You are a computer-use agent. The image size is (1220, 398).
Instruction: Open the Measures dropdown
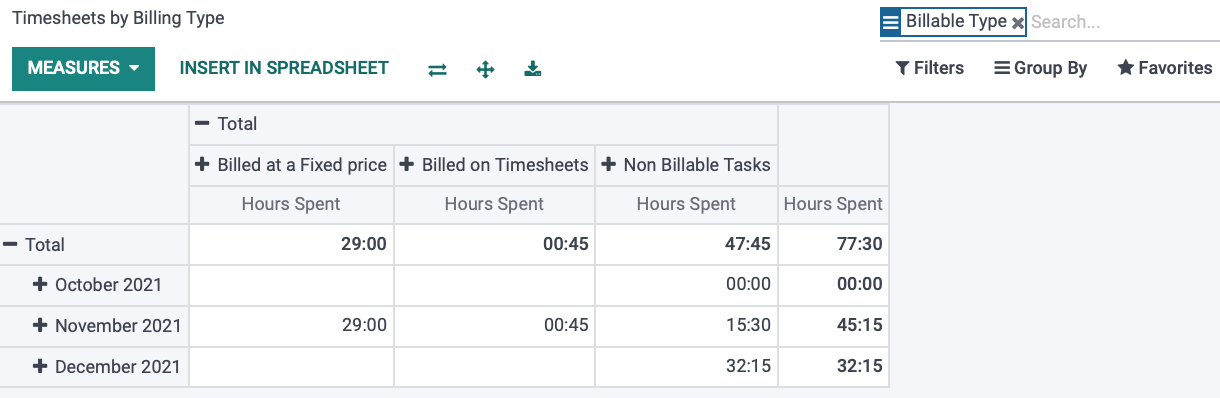pos(83,69)
